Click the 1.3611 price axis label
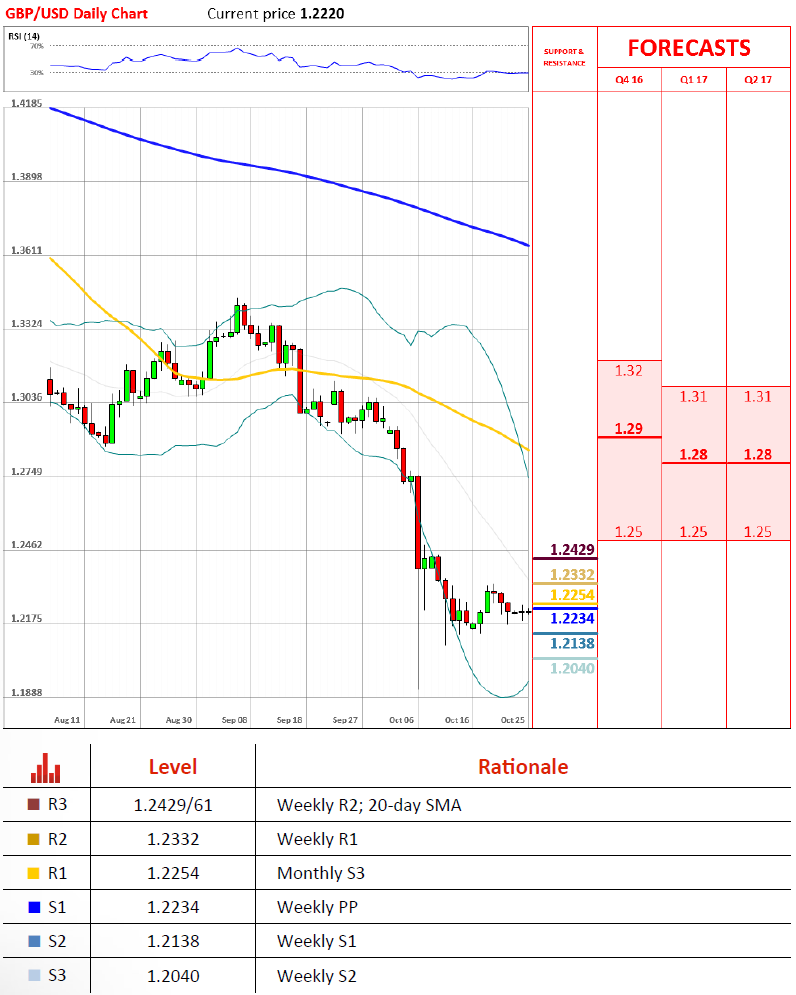 coord(27,251)
